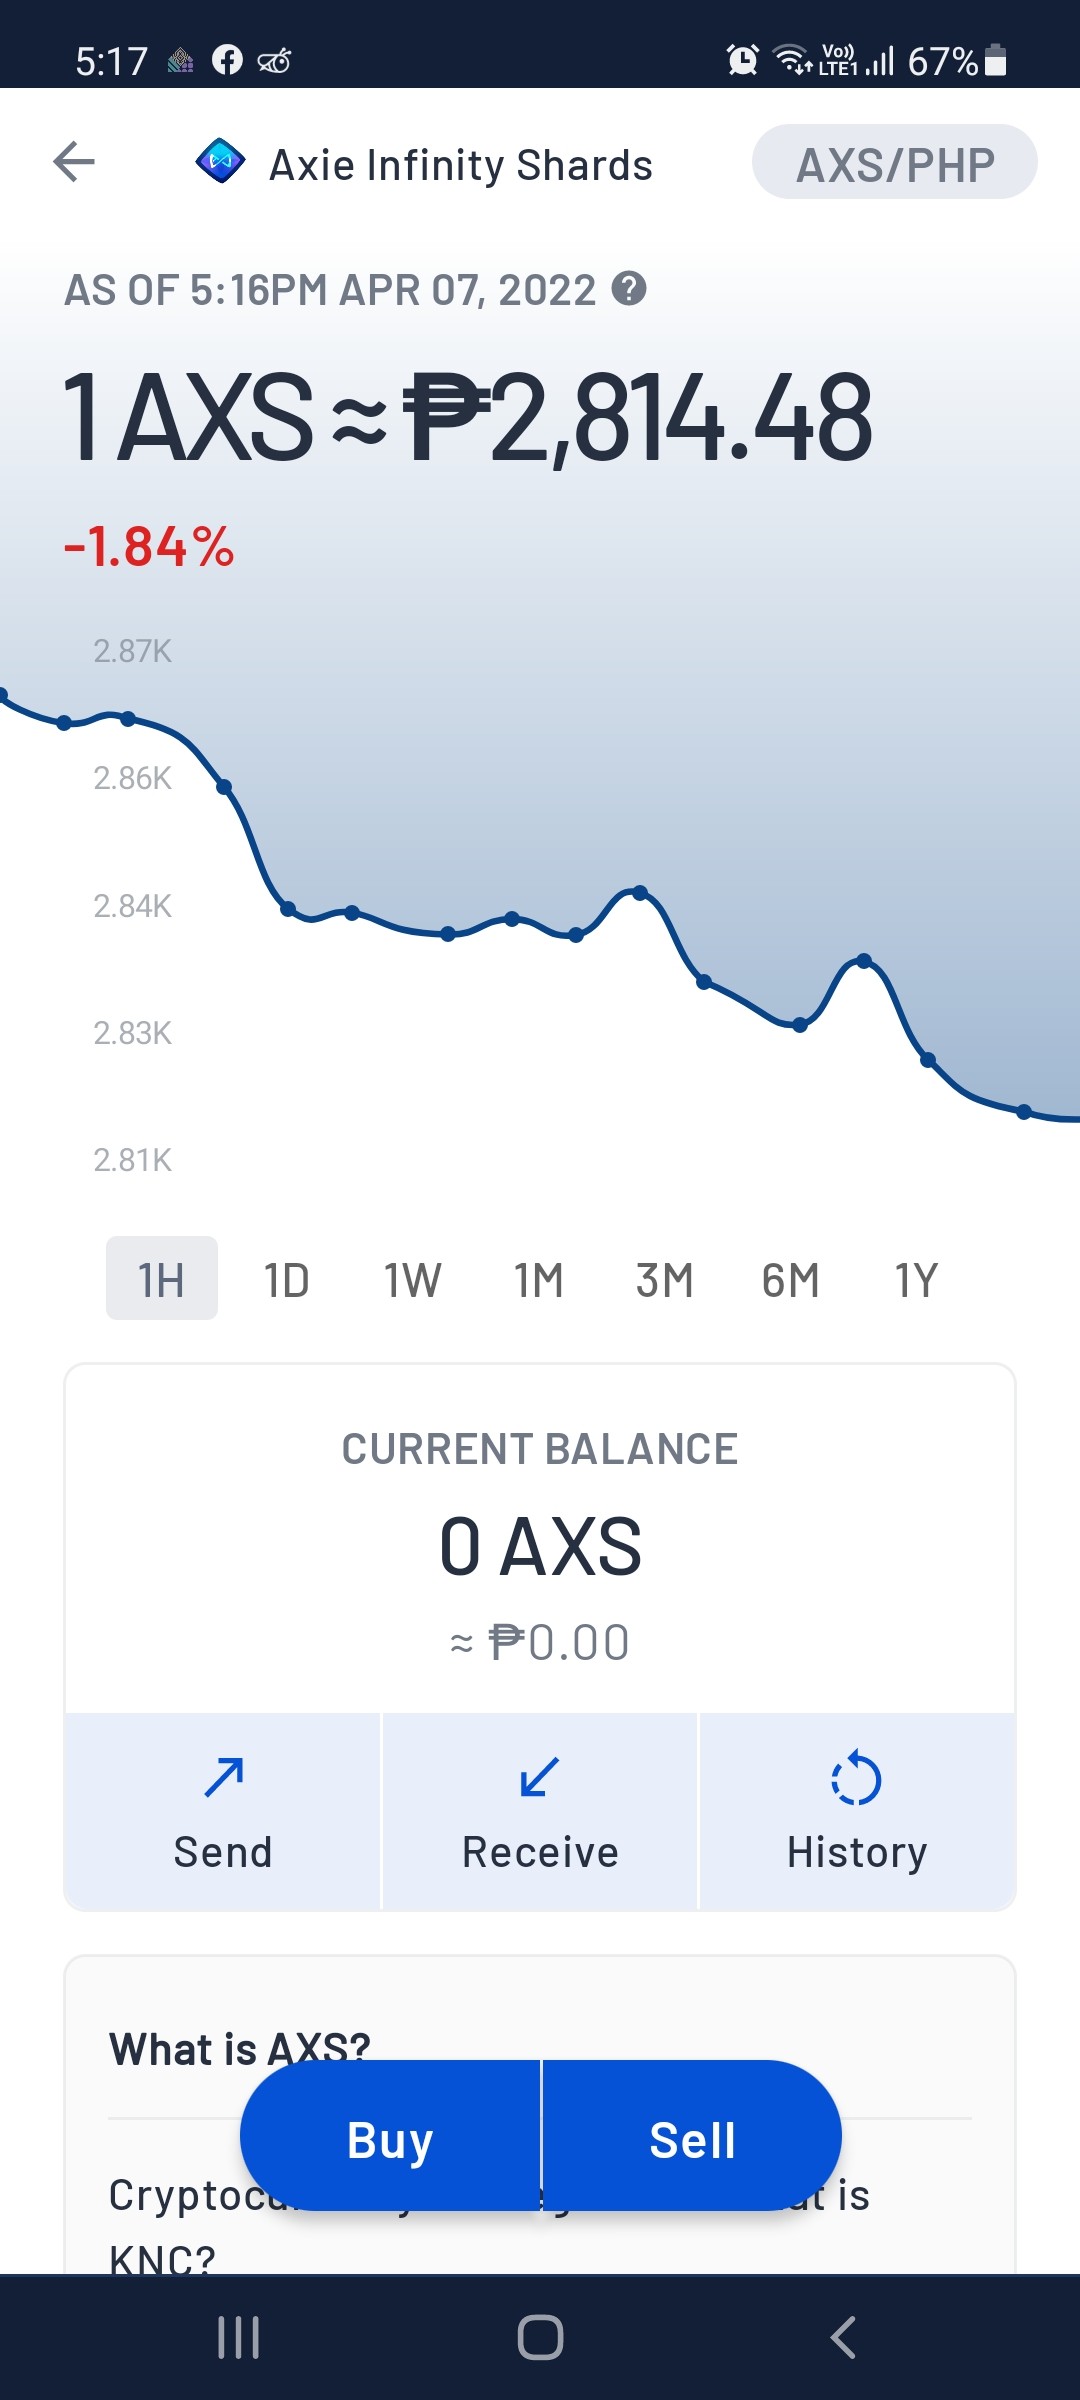Image resolution: width=1080 pixels, height=2400 pixels.
Task: Switch the AXS/PHP currency pair toggle
Action: click(x=895, y=162)
